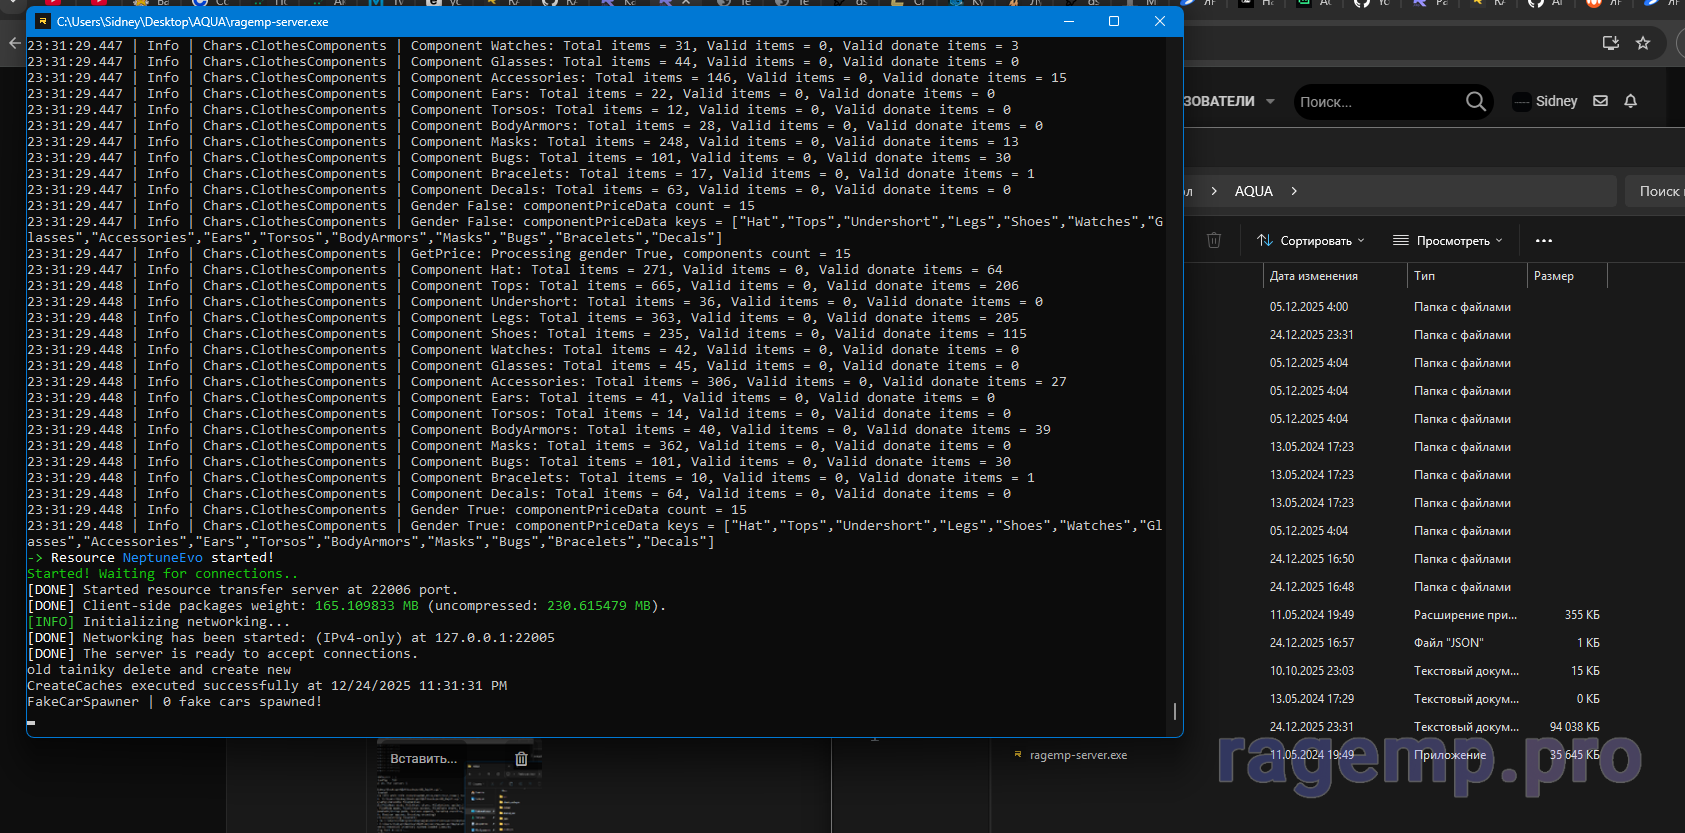Click the trash delete icon in the Explorer toolbar

pos(1214,240)
